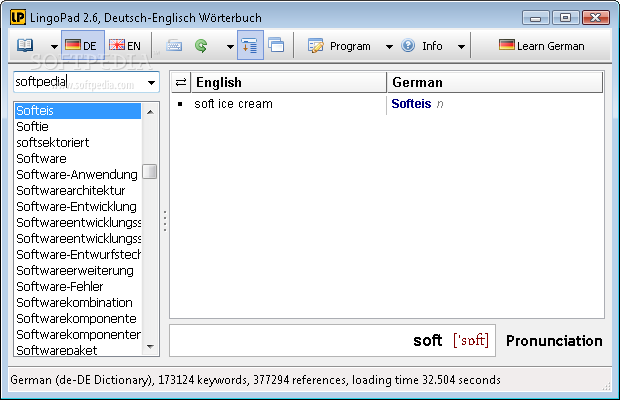Click the search field containing softpedia
620x400 pixels.
tap(79, 82)
